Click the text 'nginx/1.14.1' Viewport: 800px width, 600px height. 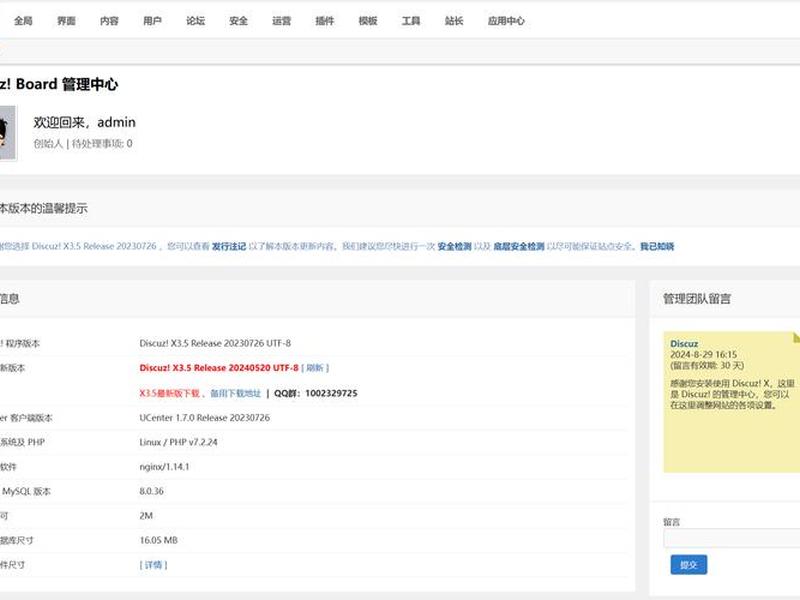tap(164, 467)
